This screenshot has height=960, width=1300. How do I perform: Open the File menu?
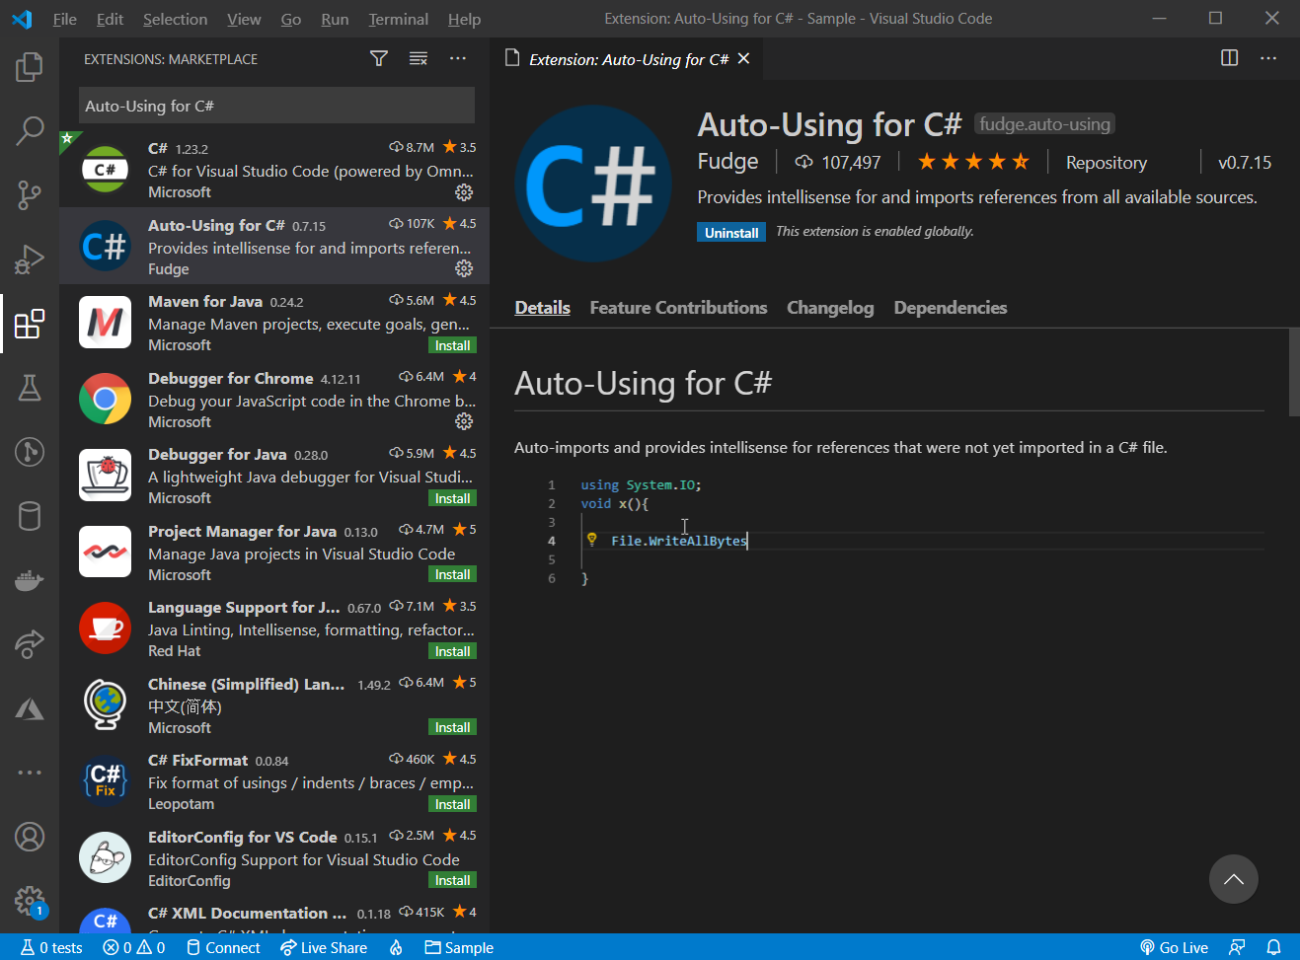pyautogui.click(x=65, y=19)
